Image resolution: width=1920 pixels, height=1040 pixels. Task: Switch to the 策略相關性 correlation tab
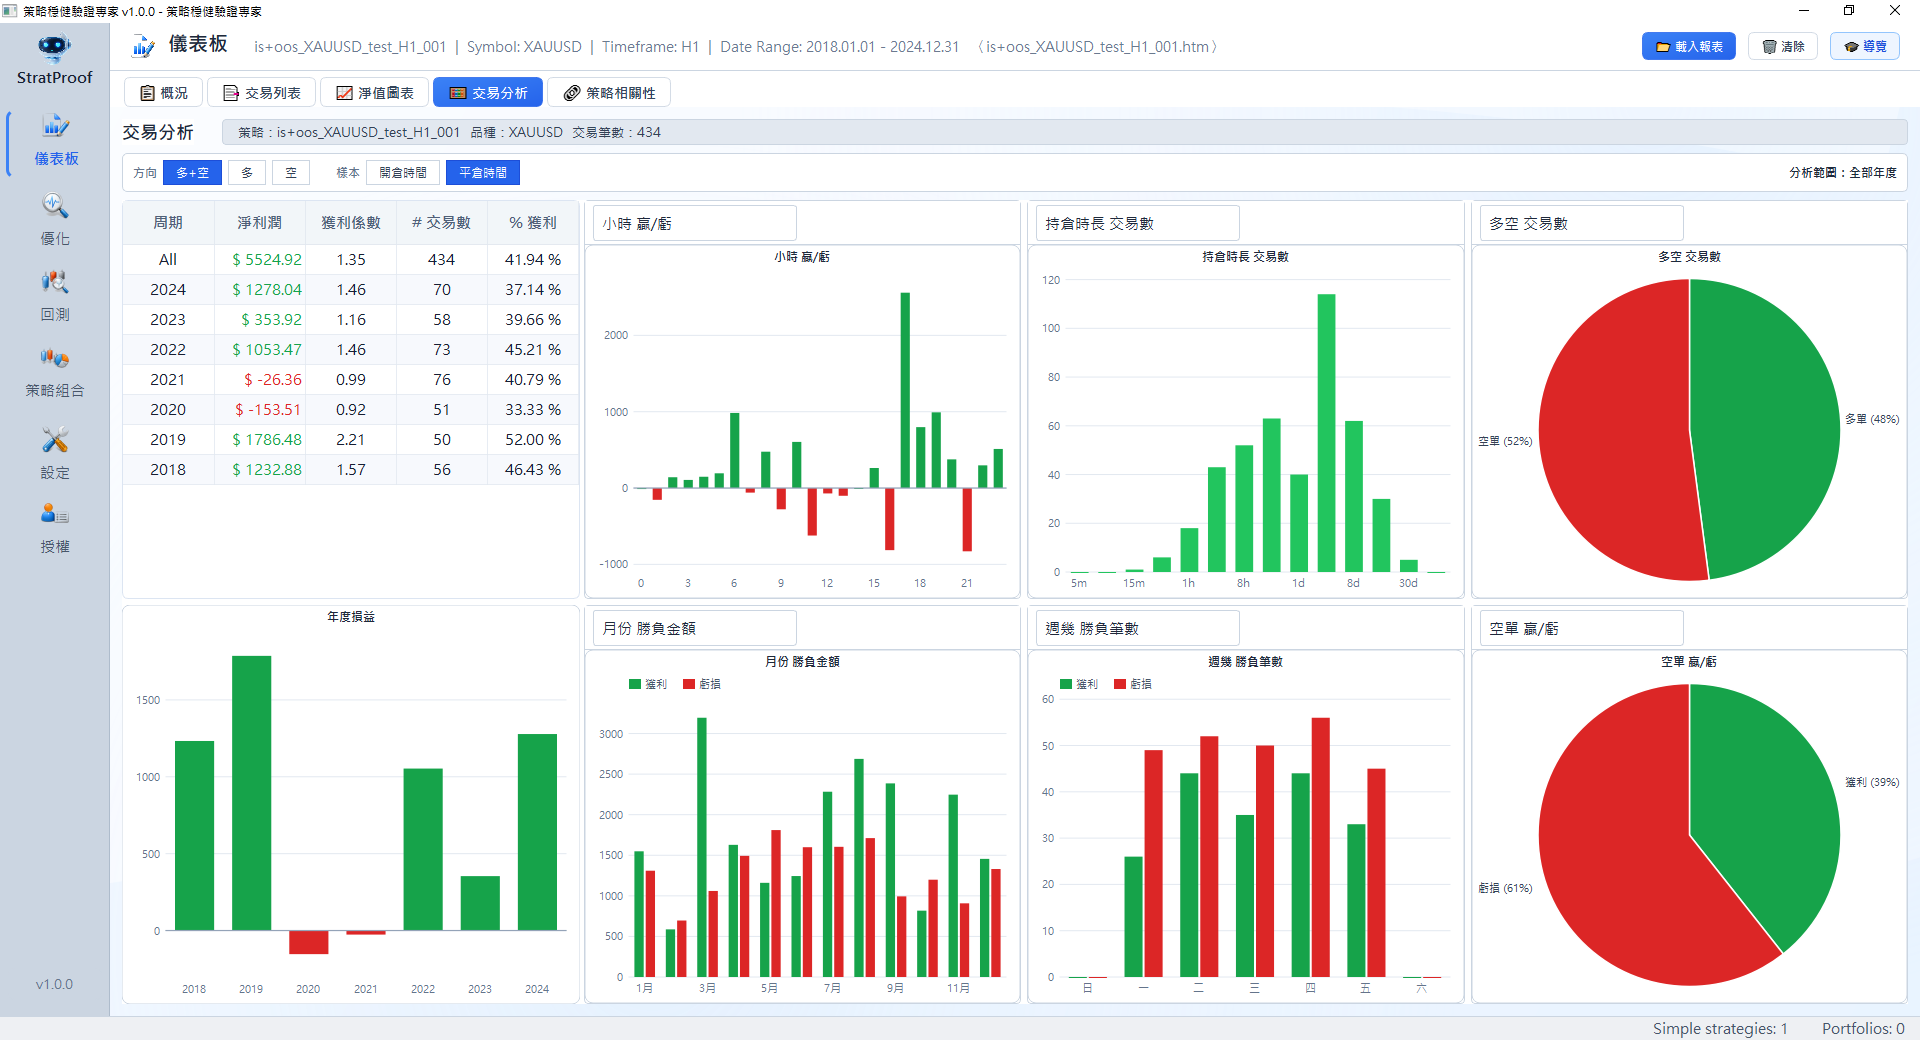coord(609,93)
